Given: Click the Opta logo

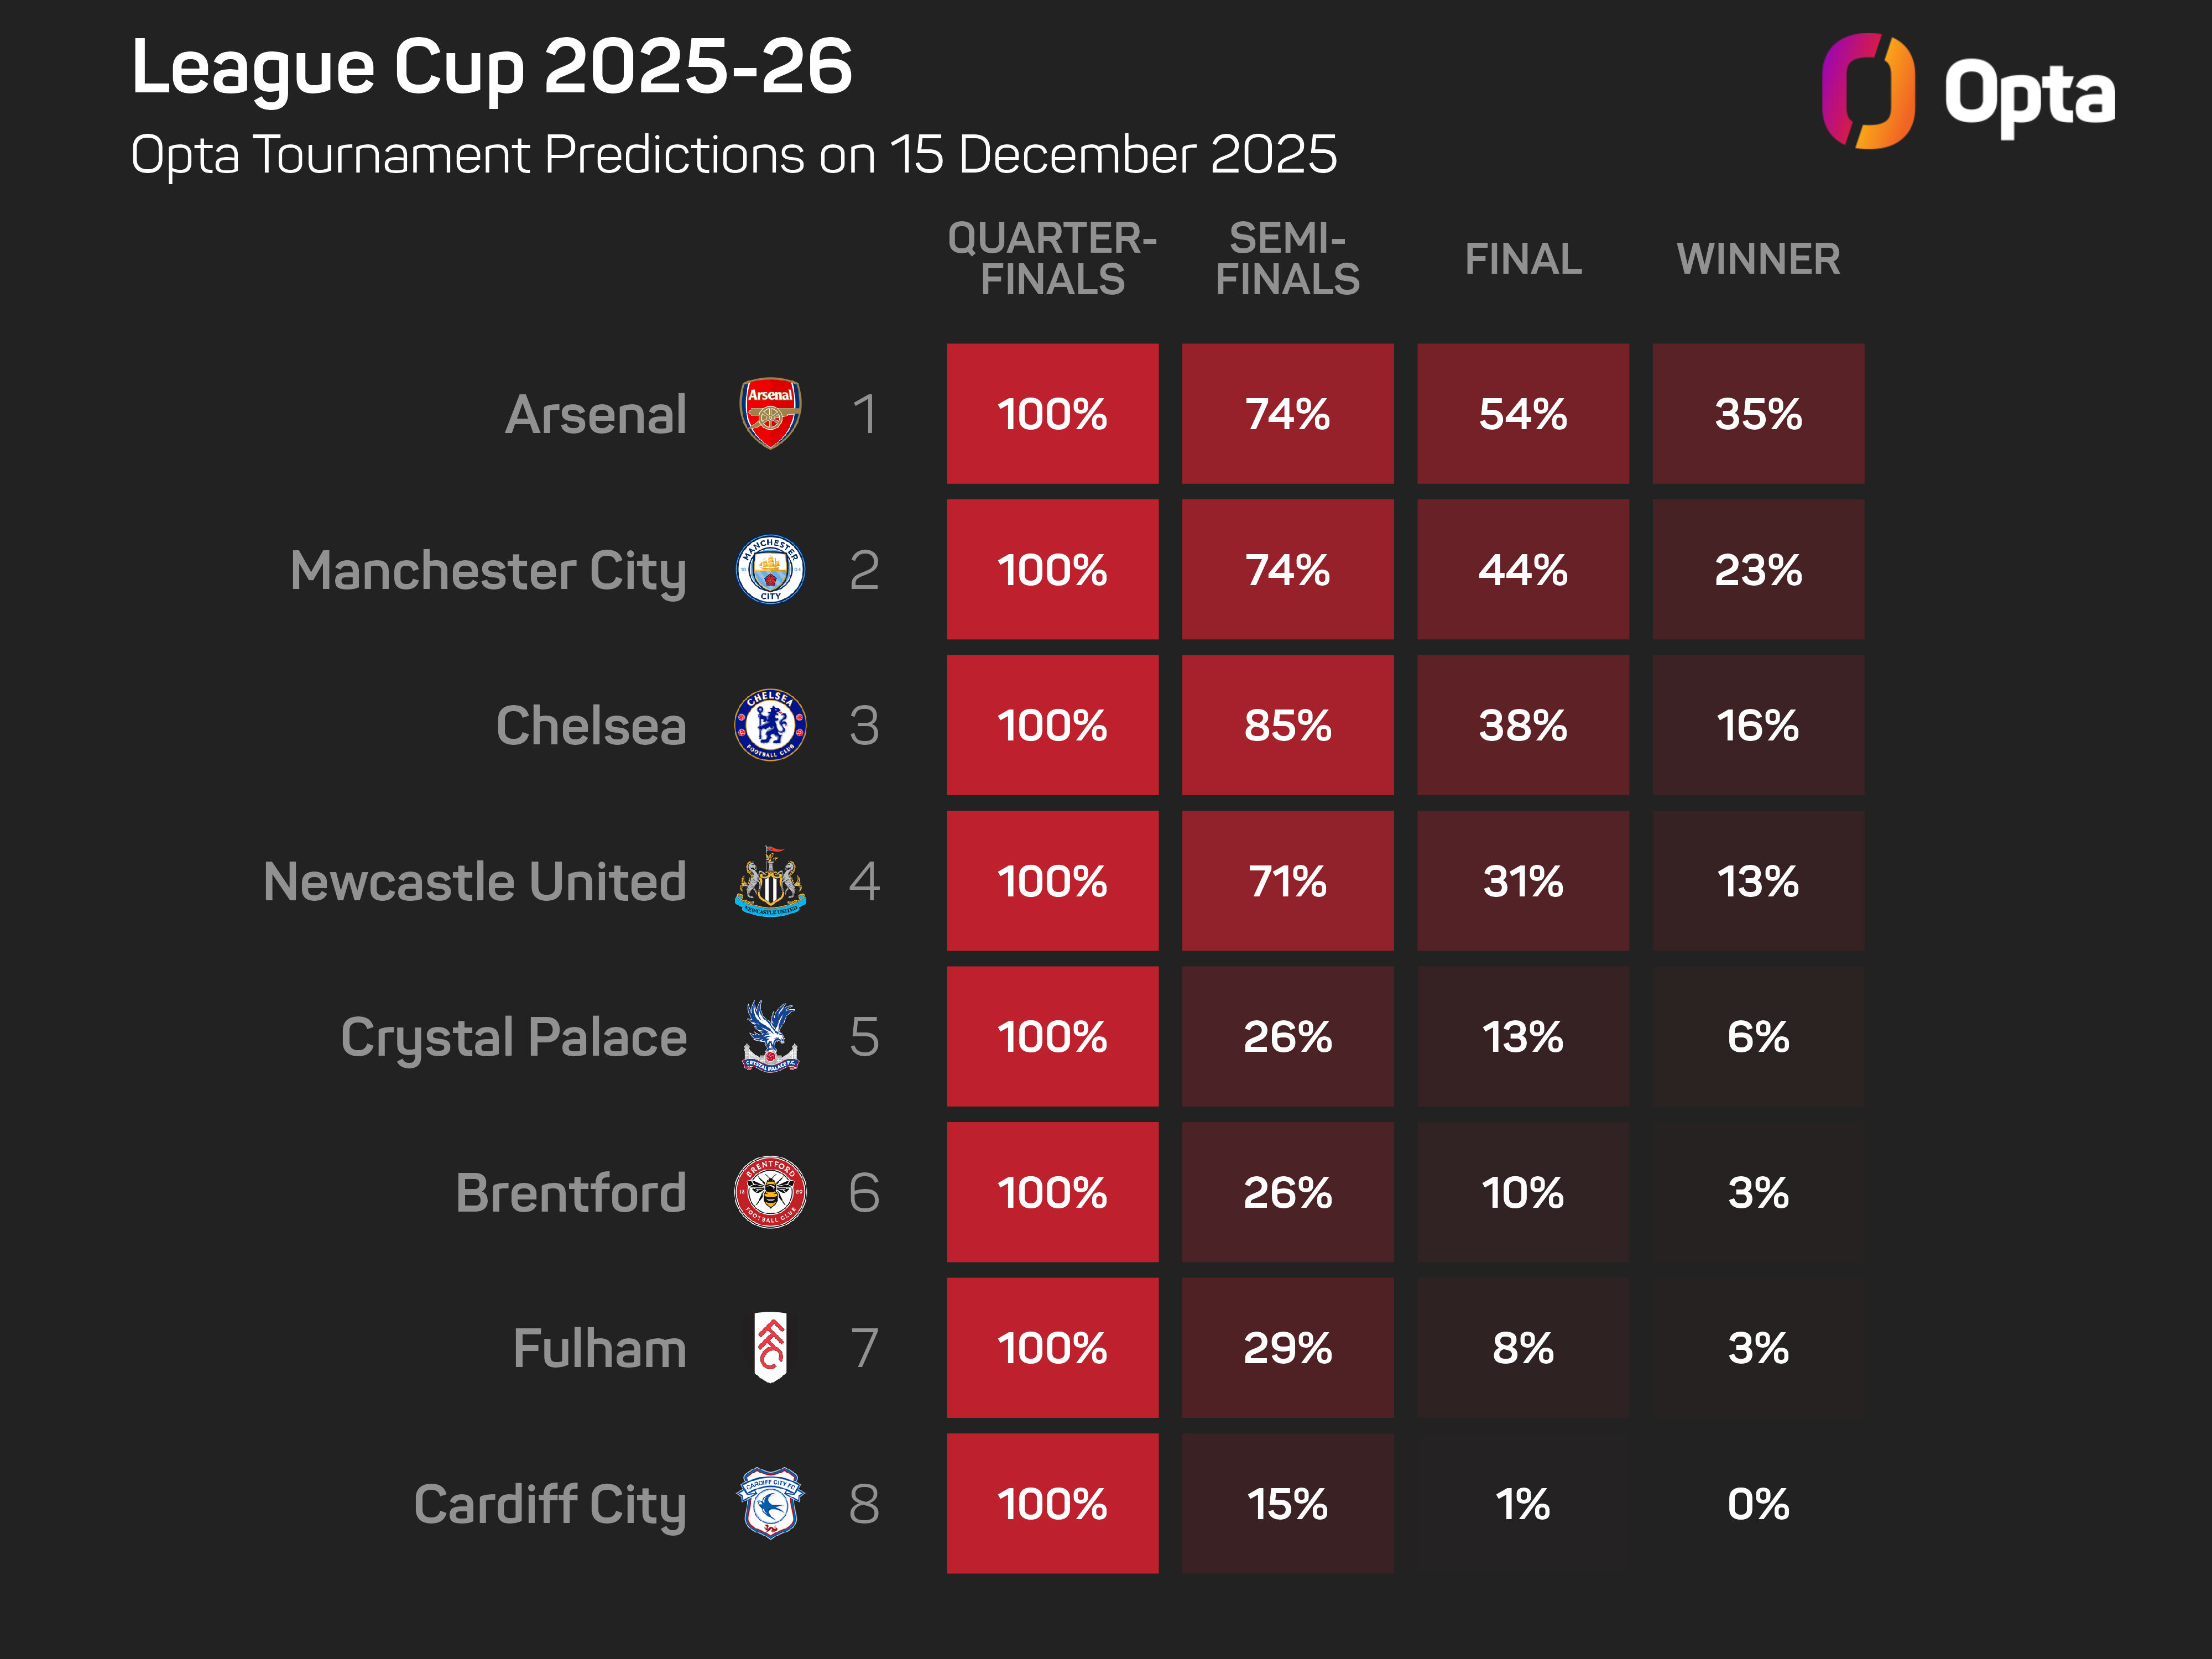Looking at the screenshot, I should 1967,92.
